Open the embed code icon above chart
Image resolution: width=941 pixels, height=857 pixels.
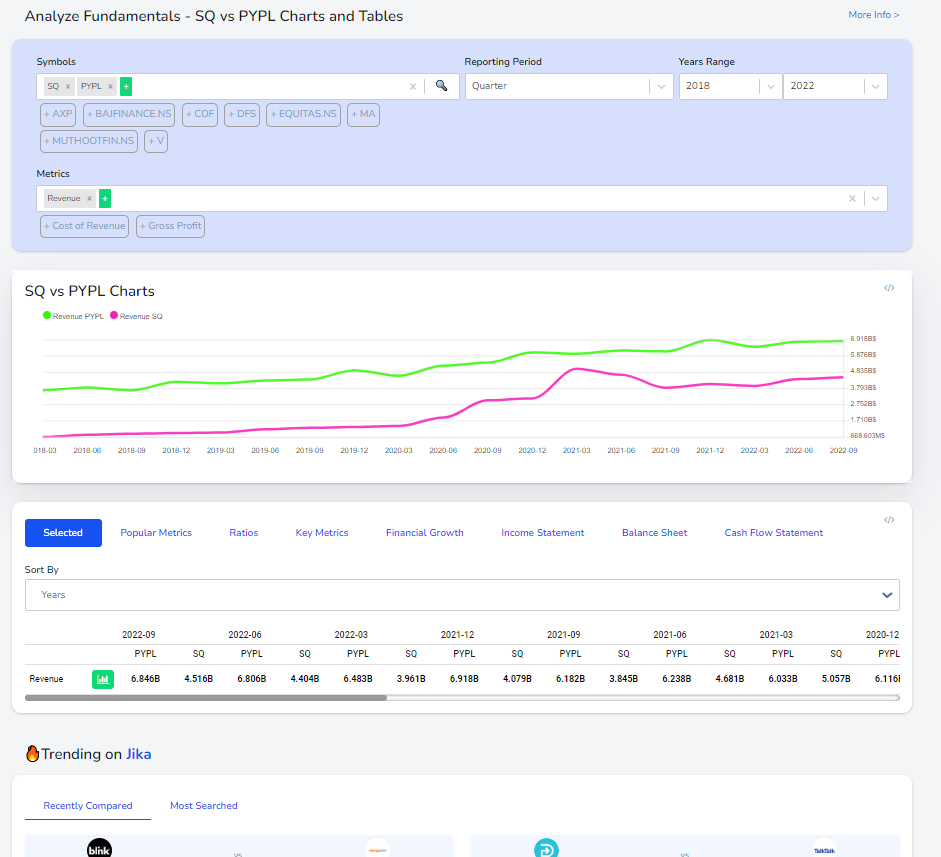[x=889, y=288]
